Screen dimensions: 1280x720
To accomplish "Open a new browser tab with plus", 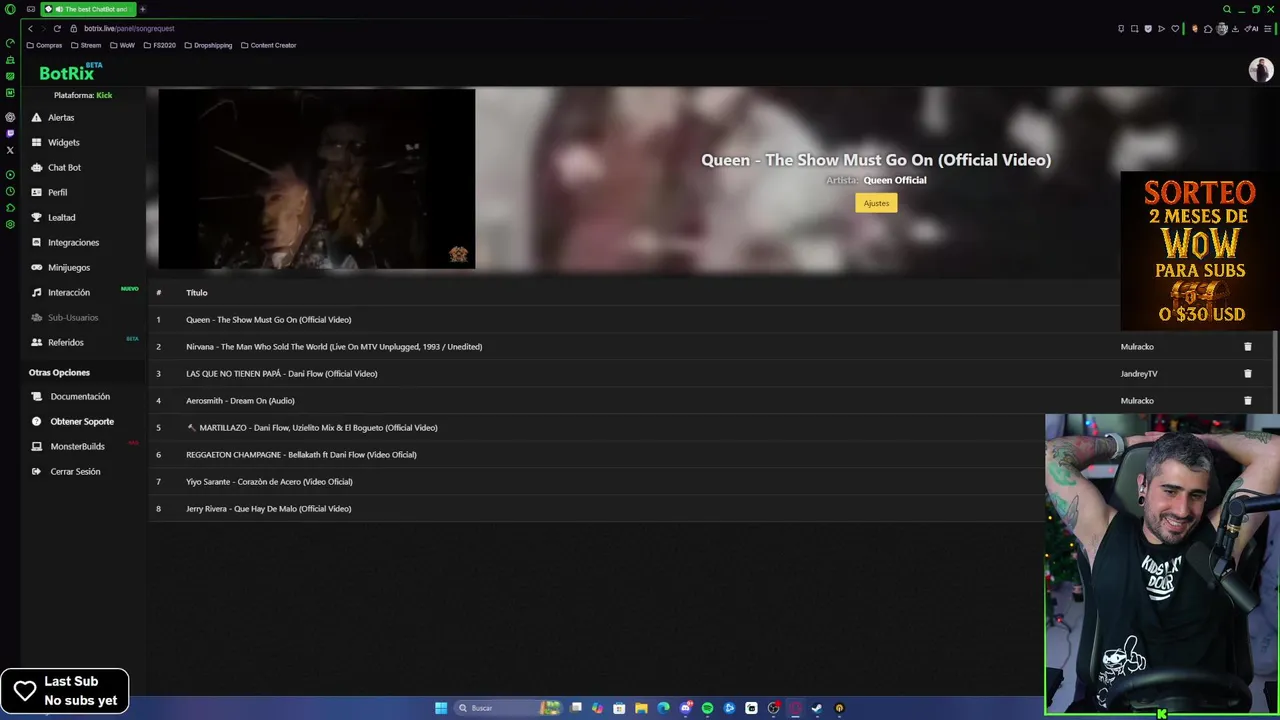I will pyautogui.click(x=142, y=9).
